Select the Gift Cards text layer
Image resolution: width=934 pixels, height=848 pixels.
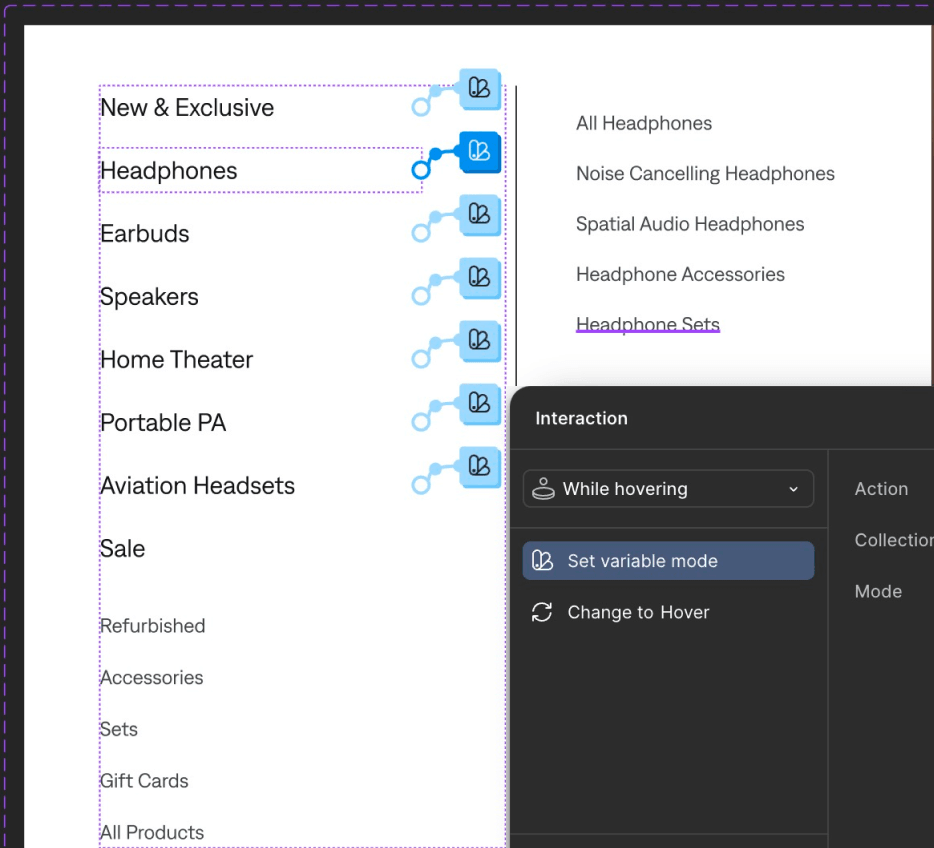click(144, 781)
